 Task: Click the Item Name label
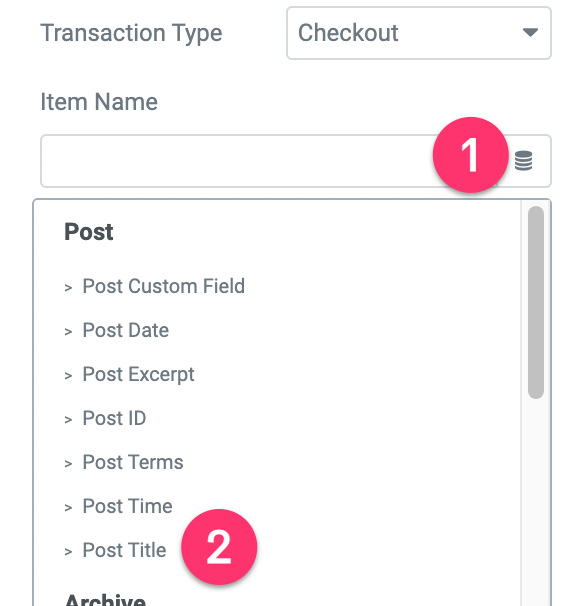pos(99,102)
